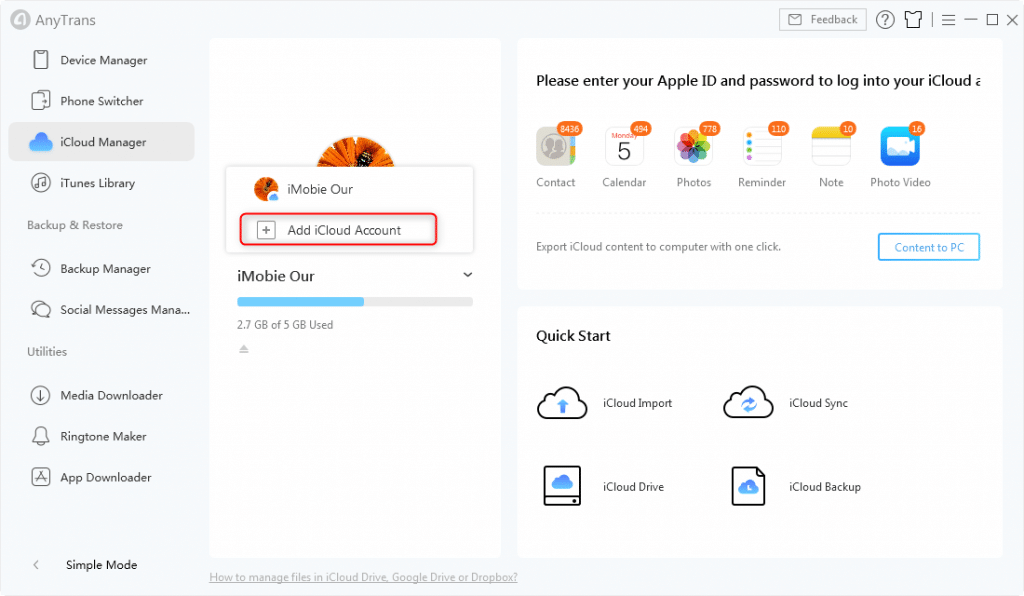Image resolution: width=1024 pixels, height=596 pixels.
Task: Open the Reminder icon
Action: coord(762,146)
